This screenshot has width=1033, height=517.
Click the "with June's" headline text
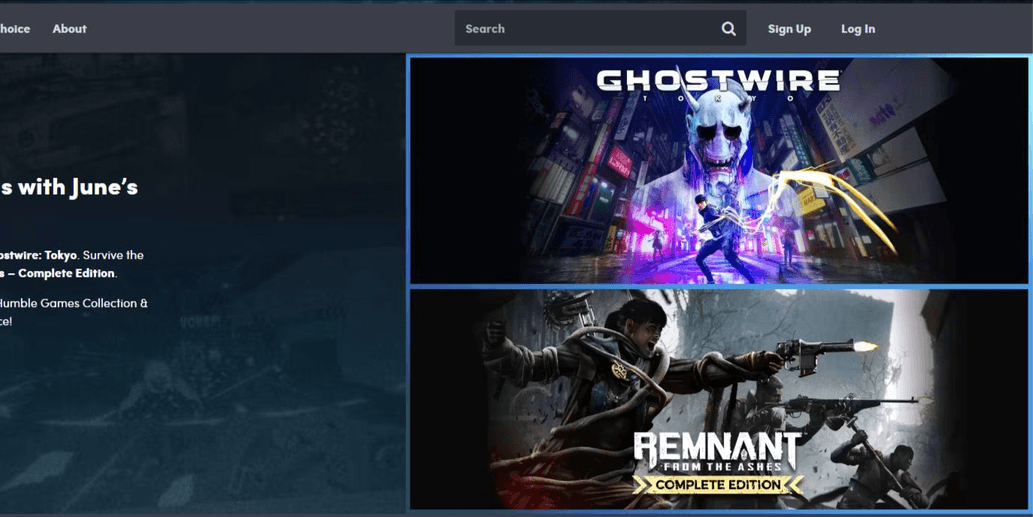click(x=78, y=187)
